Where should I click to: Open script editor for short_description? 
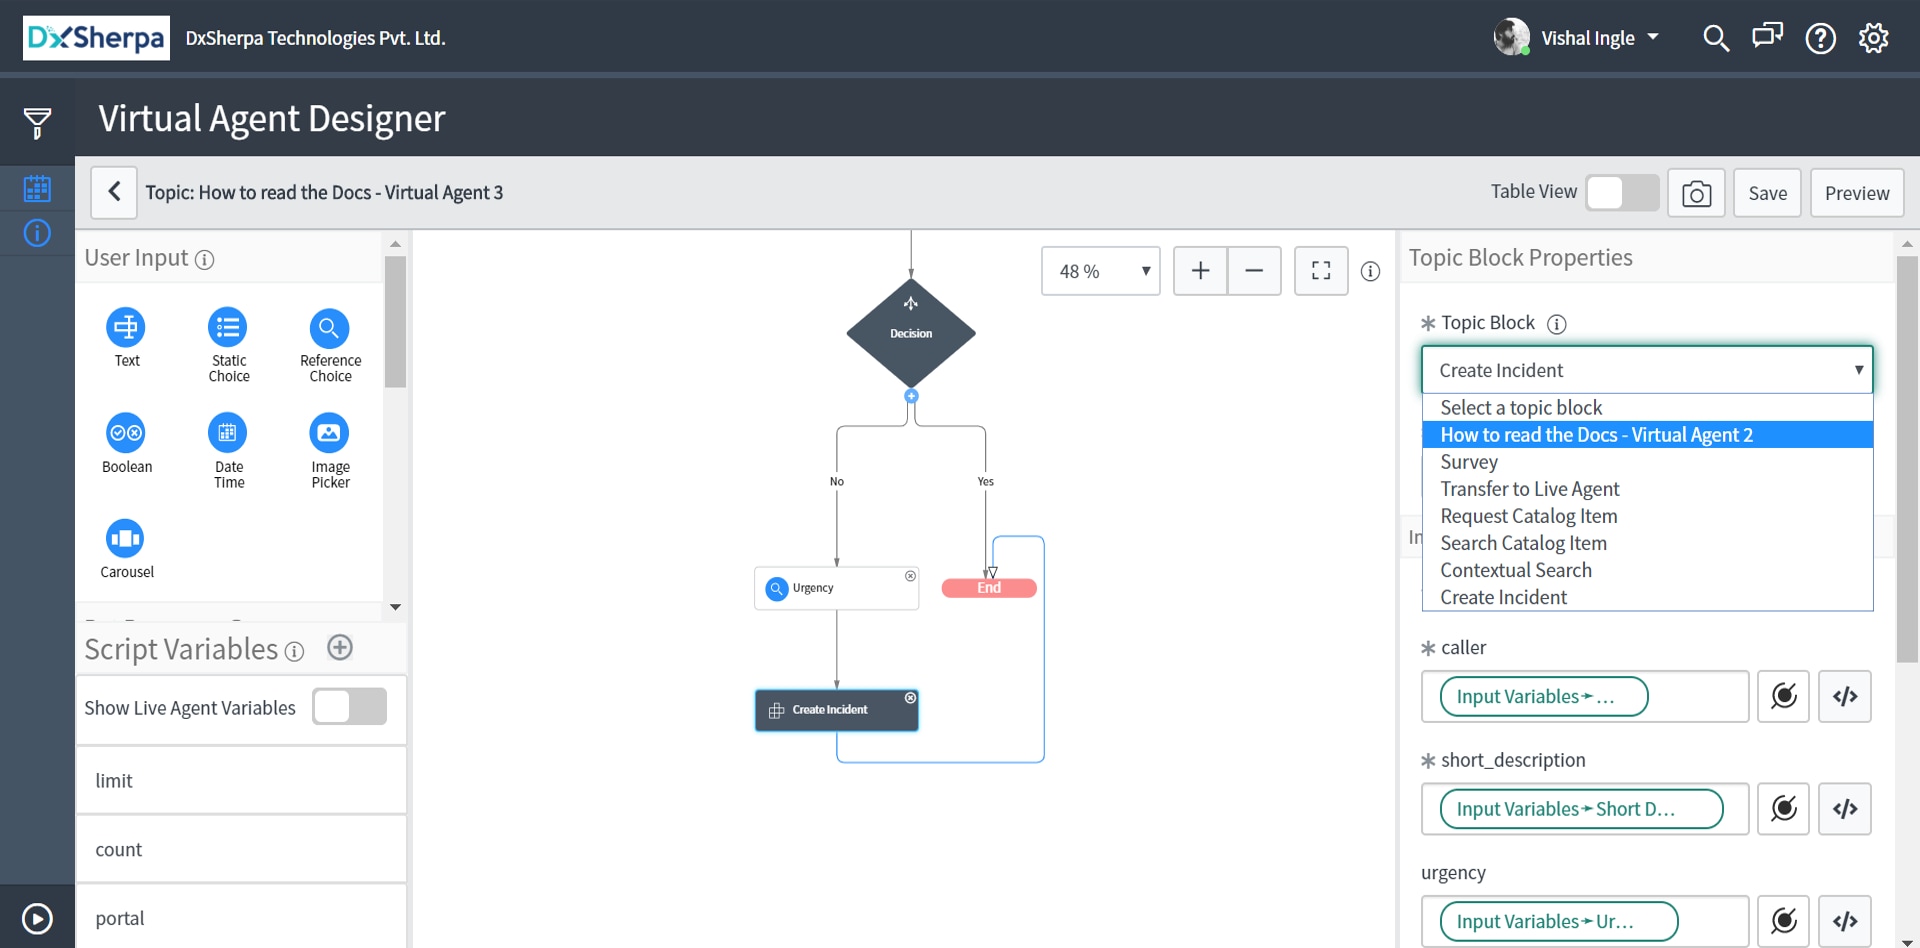click(x=1845, y=808)
